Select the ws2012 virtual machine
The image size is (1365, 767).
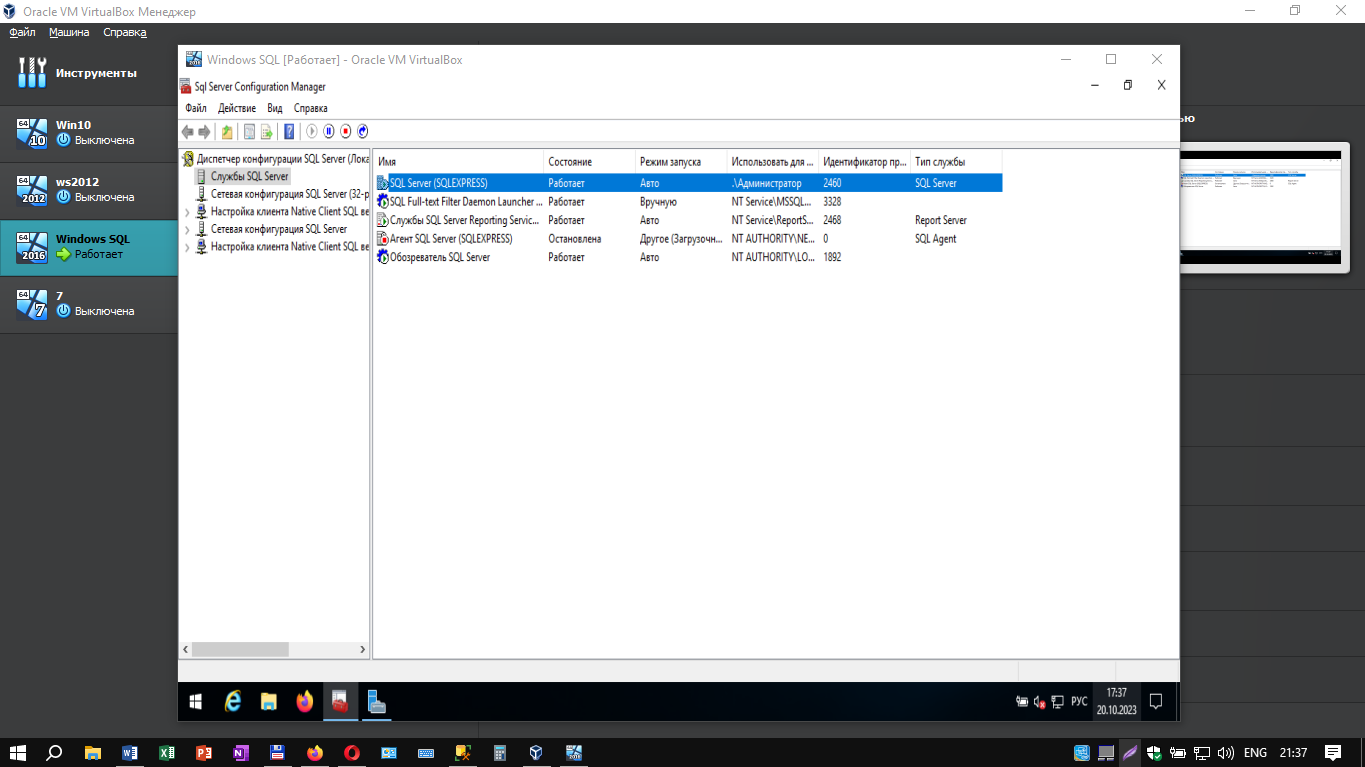click(x=89, y=190)
